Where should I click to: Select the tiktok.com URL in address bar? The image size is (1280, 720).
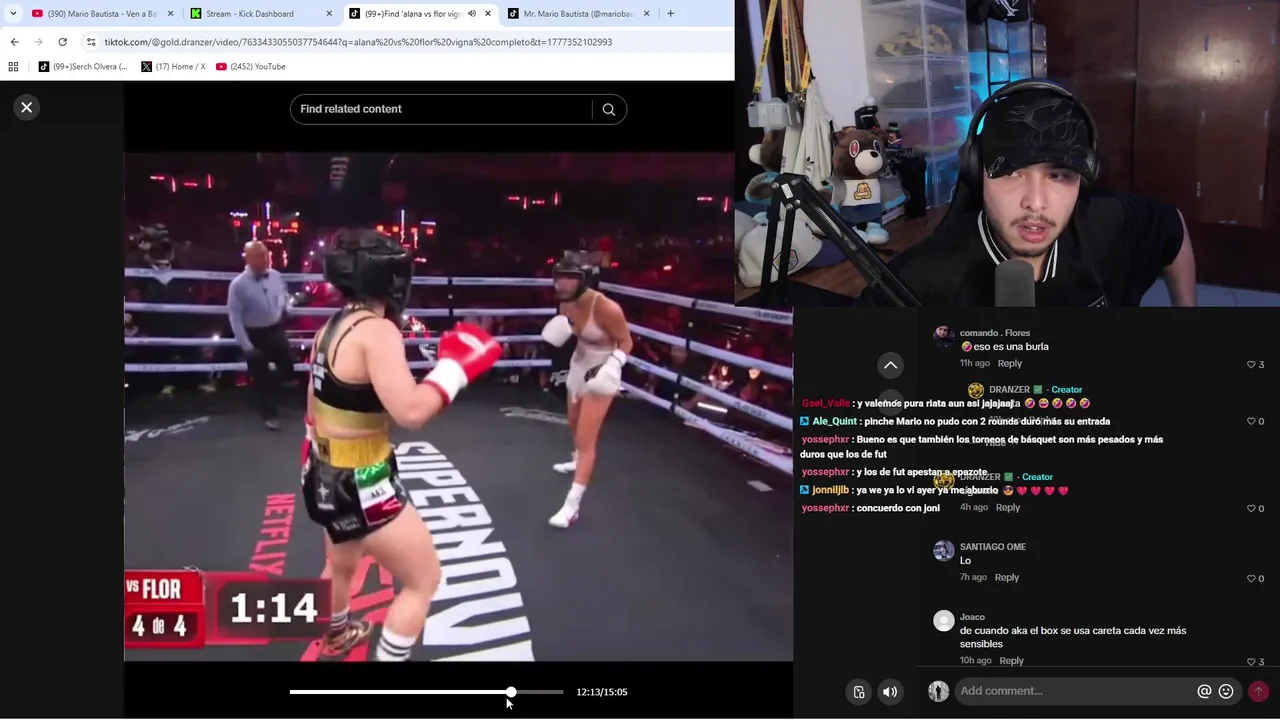(358, 42)
